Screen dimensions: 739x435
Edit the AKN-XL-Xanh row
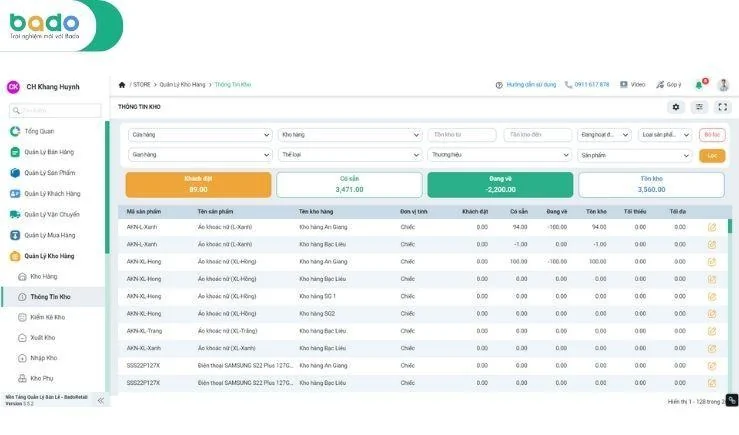(712, 348)
